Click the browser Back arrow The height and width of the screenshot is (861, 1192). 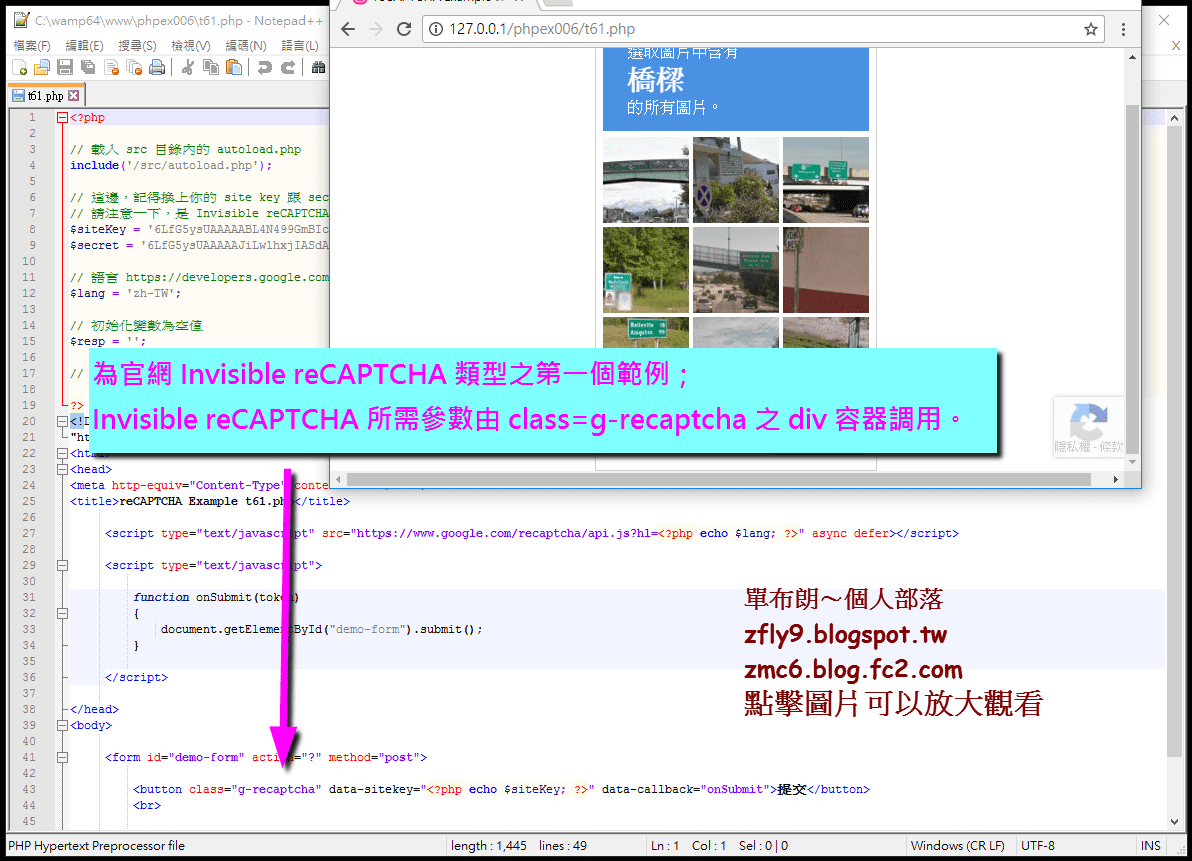(348, 29)
